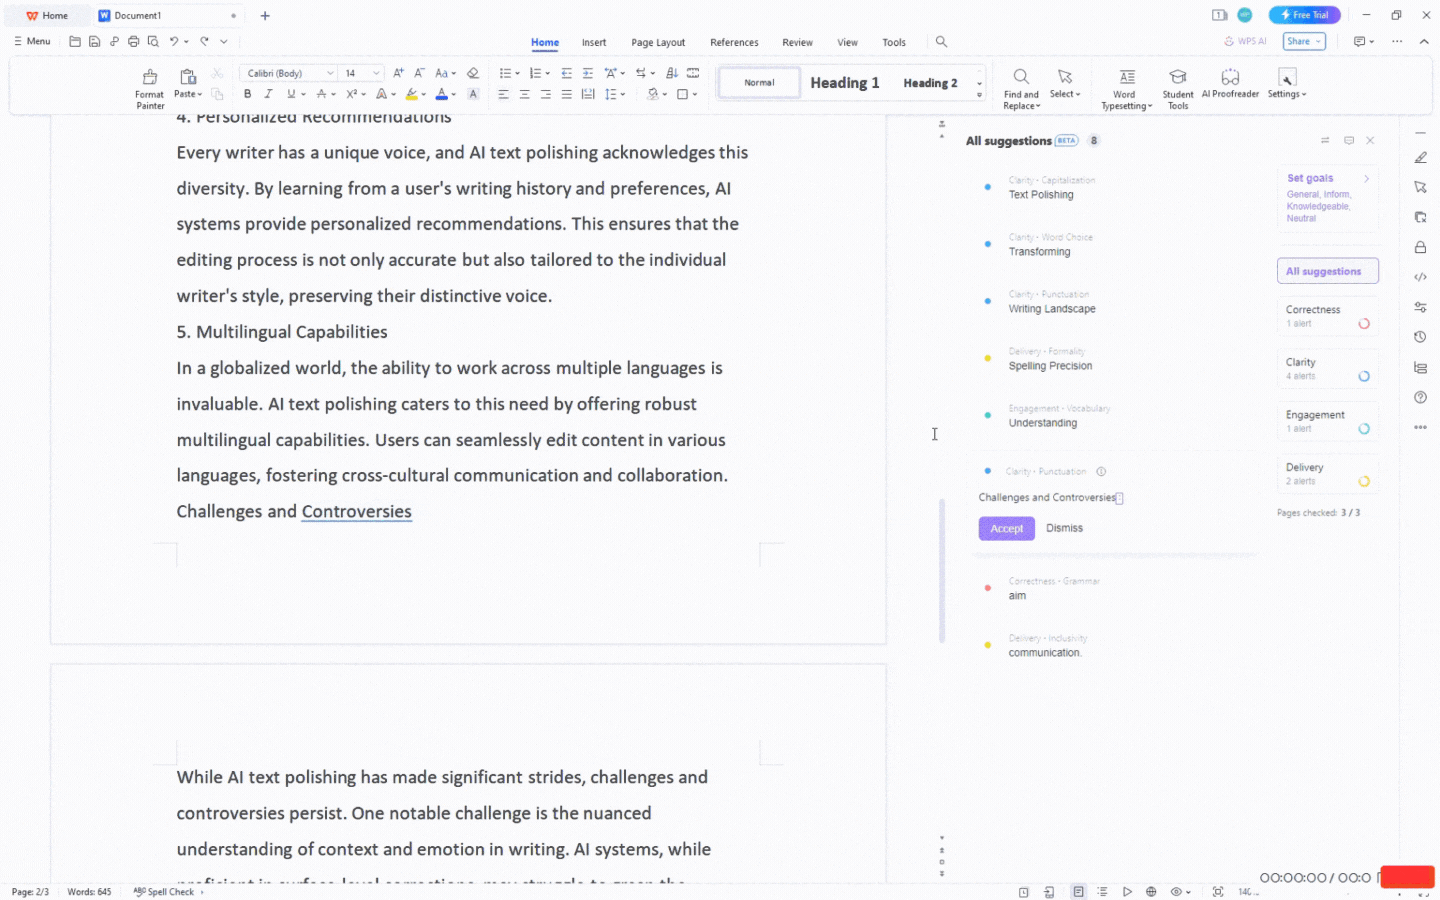Increase paragraph indent

click(587, 73)
